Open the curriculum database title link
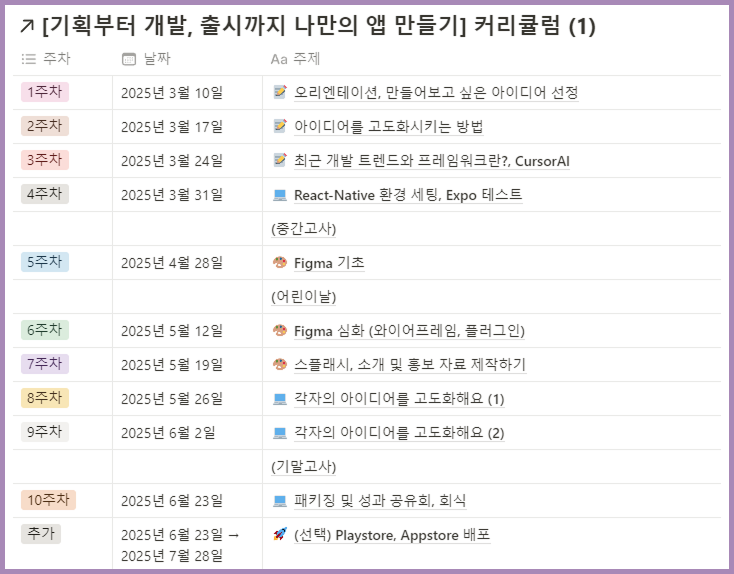Screen dimensions: 734x574 319,26
